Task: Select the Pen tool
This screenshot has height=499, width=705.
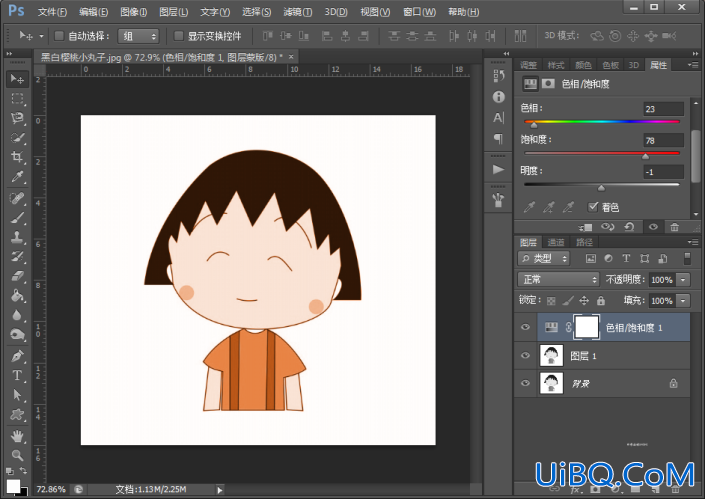Action: [x=17, y=356]
